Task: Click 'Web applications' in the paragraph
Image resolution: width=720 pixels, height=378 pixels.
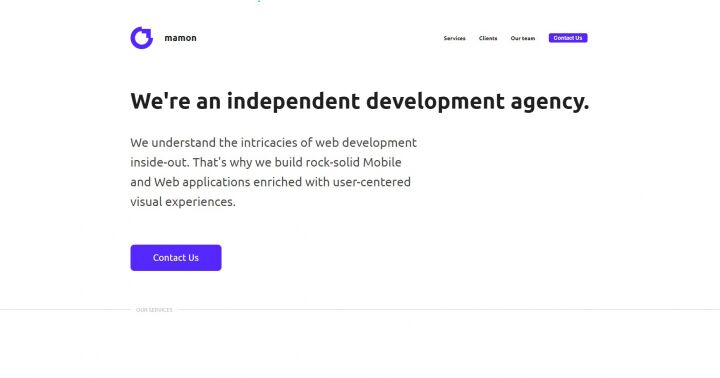Action: coord(202,182)
